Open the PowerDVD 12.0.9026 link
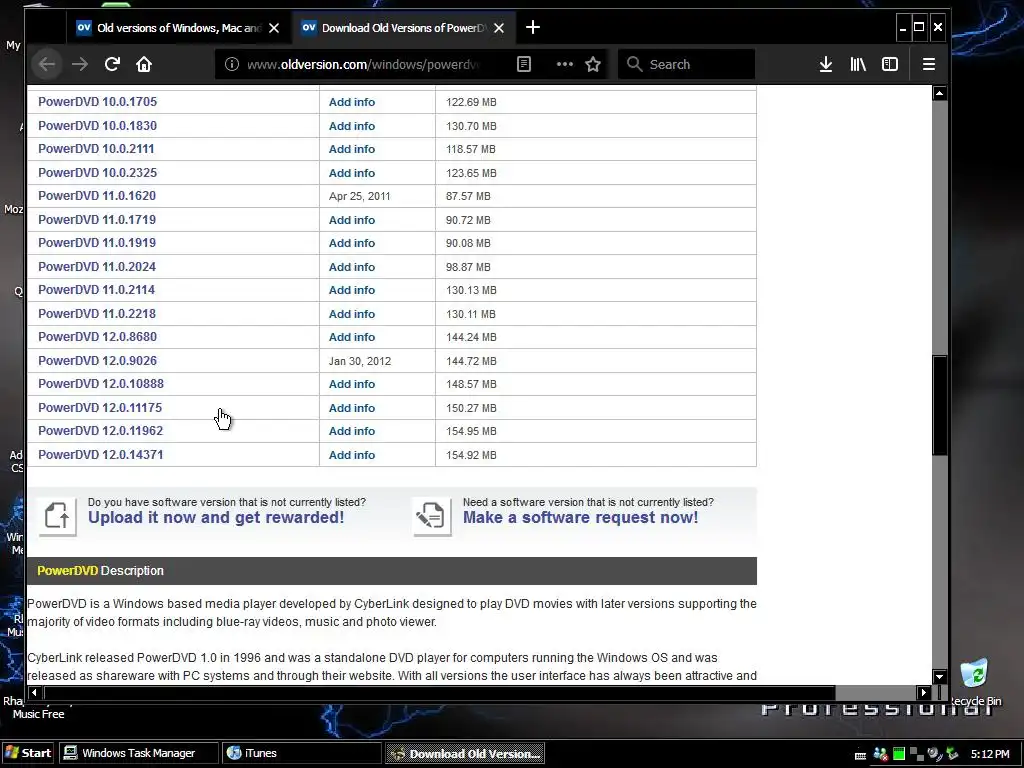The height and width of the screenshot is (768, 1024). coord(97,360)
